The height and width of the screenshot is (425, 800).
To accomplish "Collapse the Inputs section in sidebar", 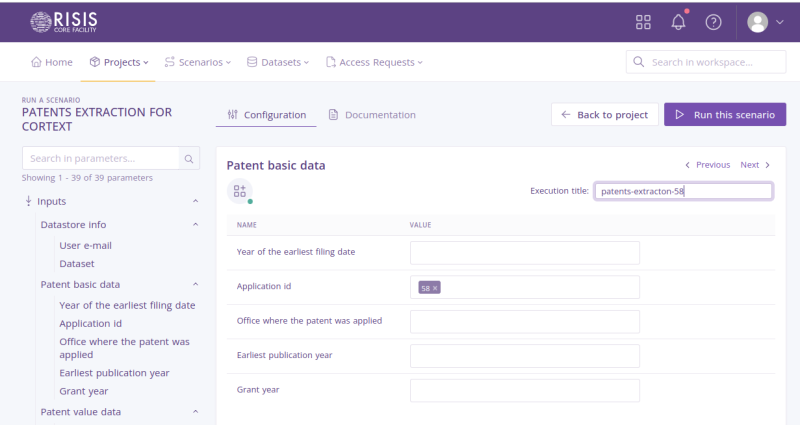I will (195, 201).
